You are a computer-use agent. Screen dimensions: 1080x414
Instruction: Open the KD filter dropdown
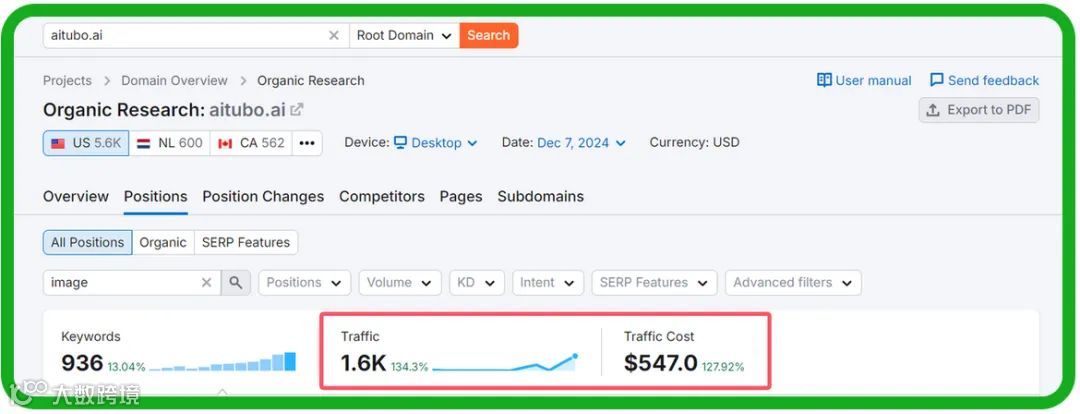pyautogui.click(x=477, y=282)
